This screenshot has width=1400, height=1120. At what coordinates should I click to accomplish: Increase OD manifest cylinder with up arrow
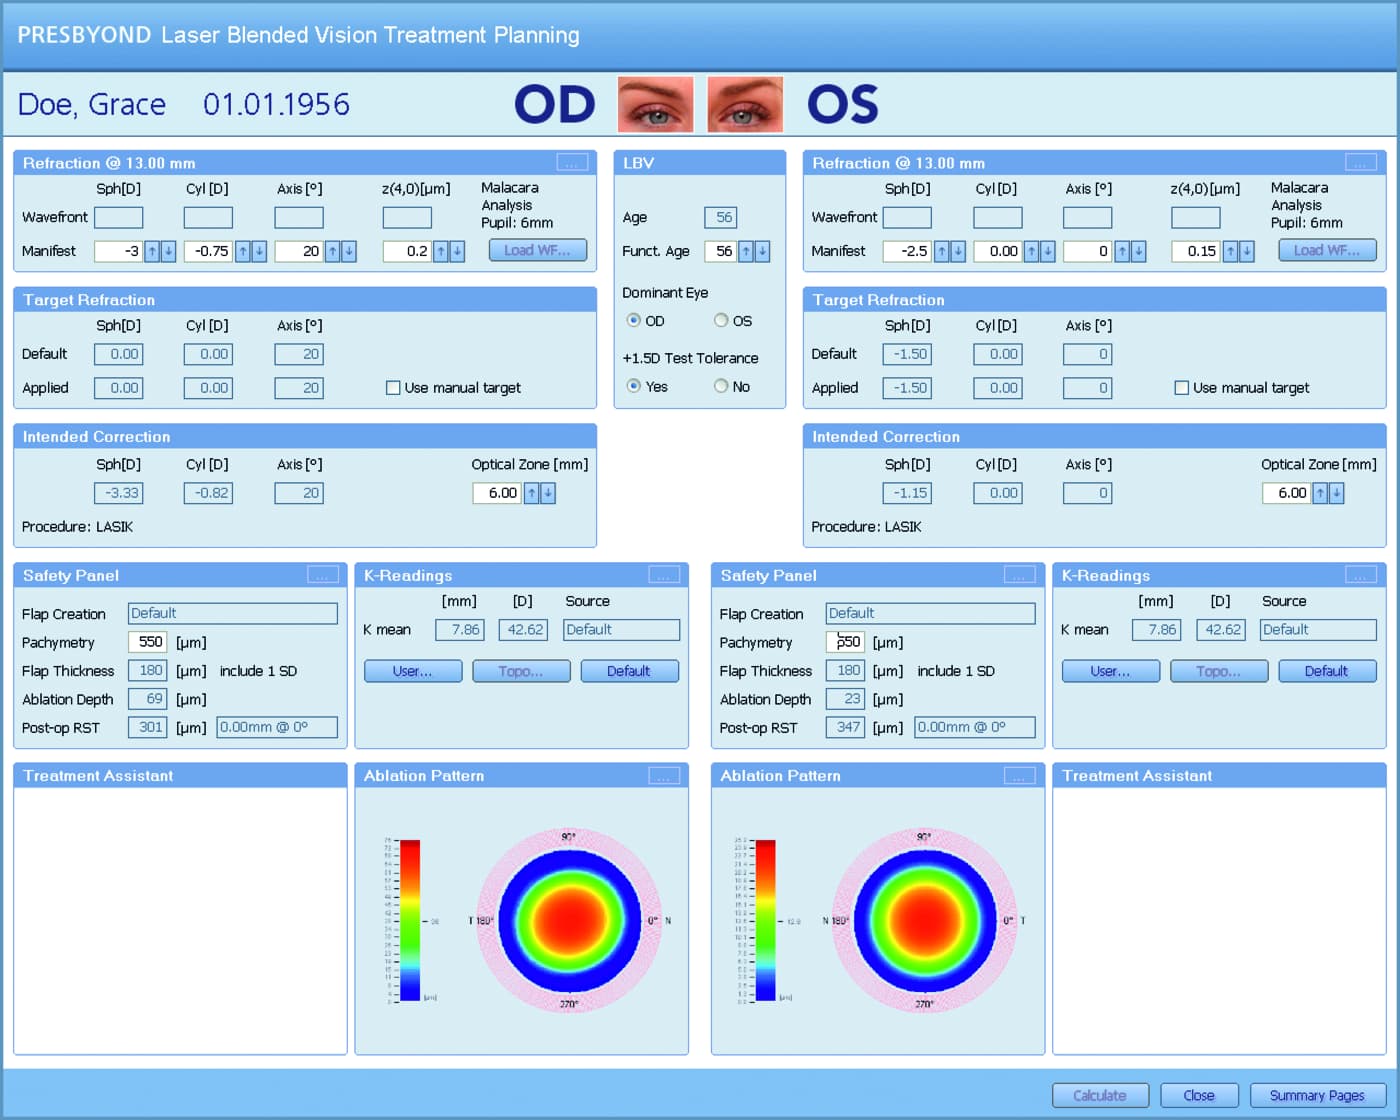(x=242, y=251)
